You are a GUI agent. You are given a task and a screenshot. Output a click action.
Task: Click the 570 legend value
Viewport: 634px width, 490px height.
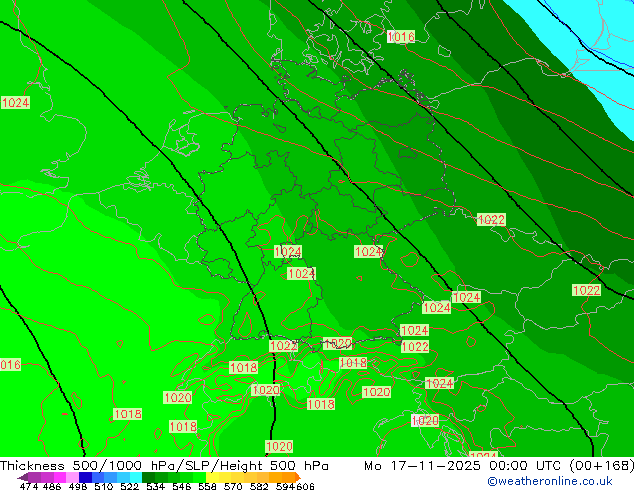click(x=233, y=486)
